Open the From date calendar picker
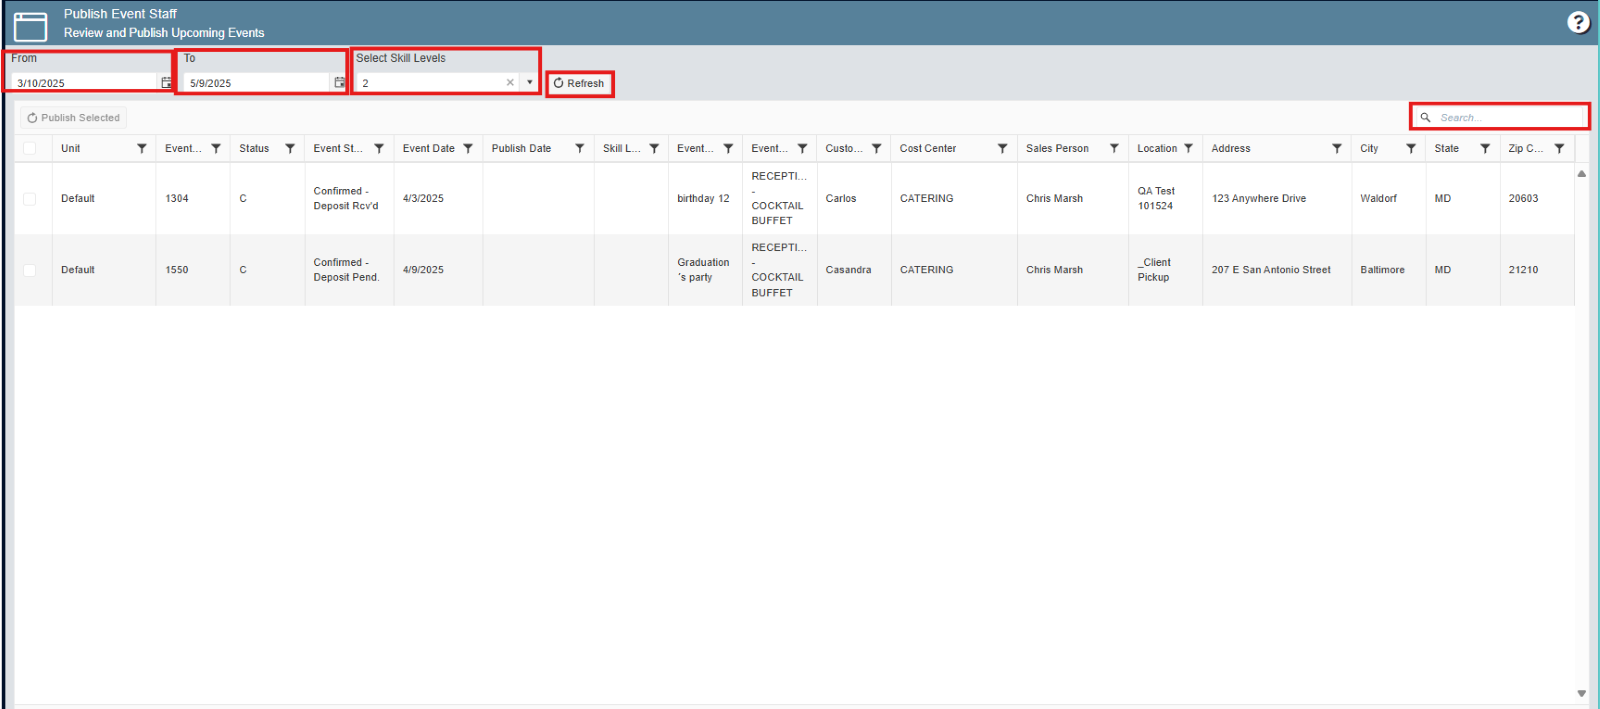Image resolution: width=1600 pixels, height=709 pixels. (x=166, y=83)
